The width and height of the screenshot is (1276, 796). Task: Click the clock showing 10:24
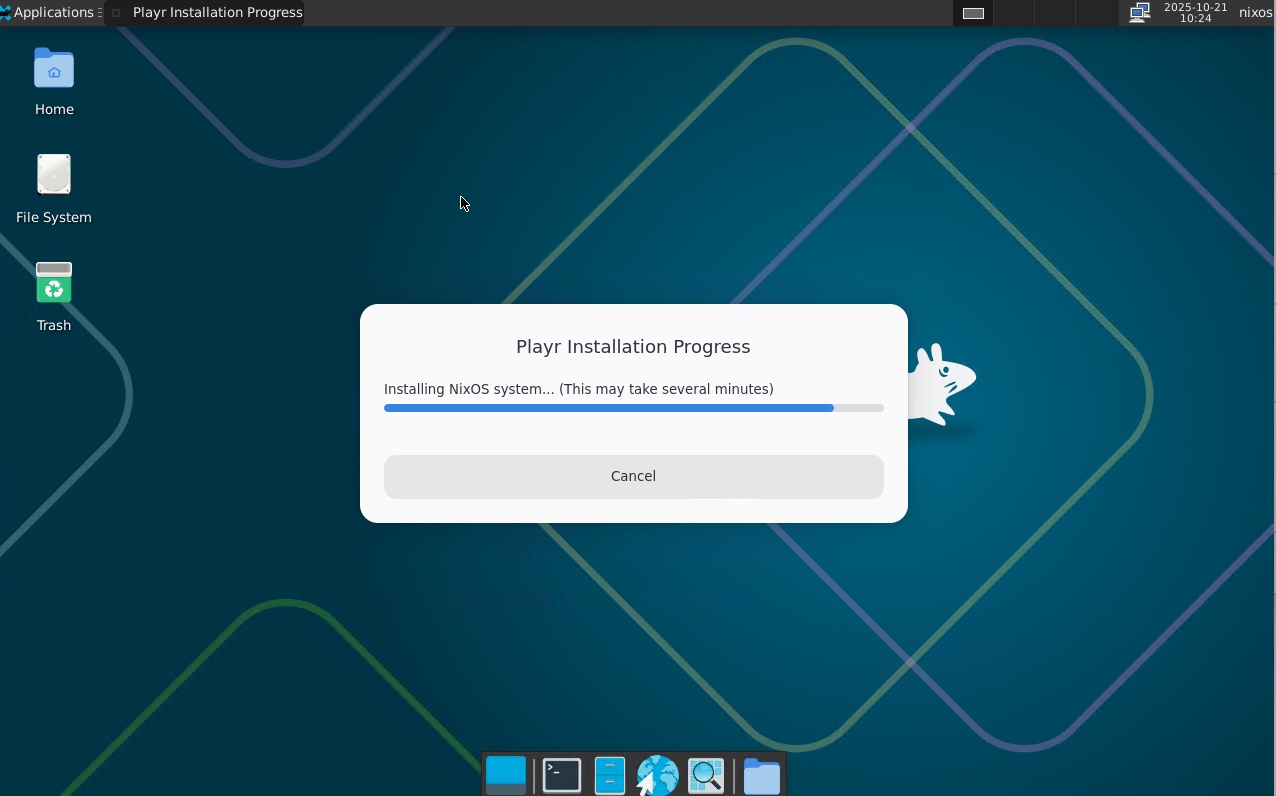point(1196,12)
